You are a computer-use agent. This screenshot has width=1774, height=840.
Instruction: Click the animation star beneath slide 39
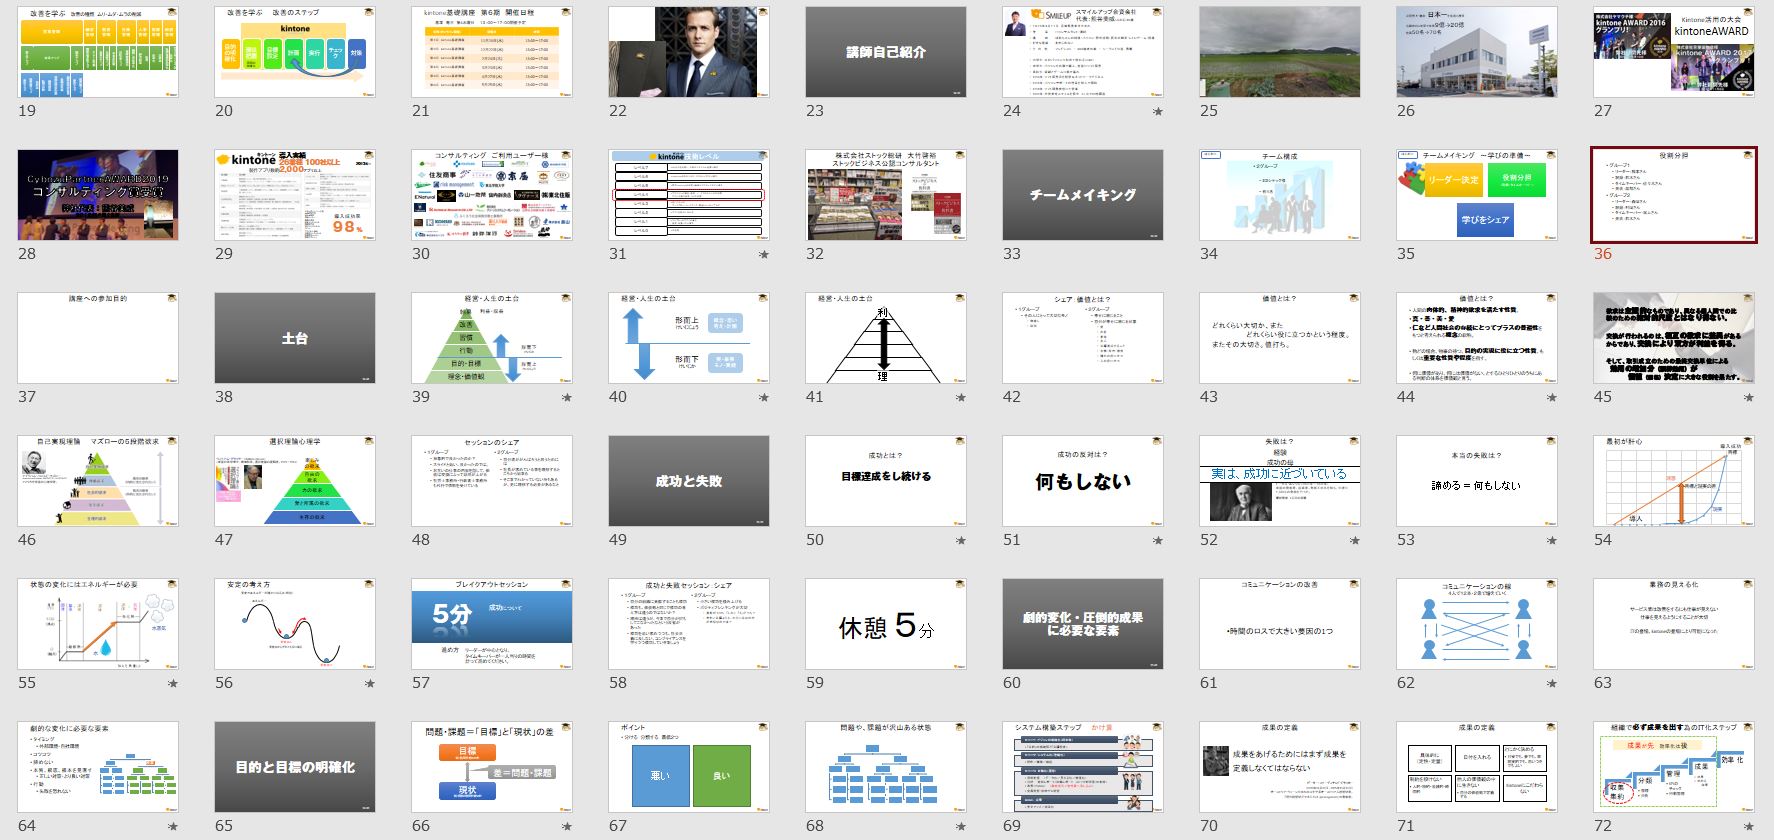(567, 398)
